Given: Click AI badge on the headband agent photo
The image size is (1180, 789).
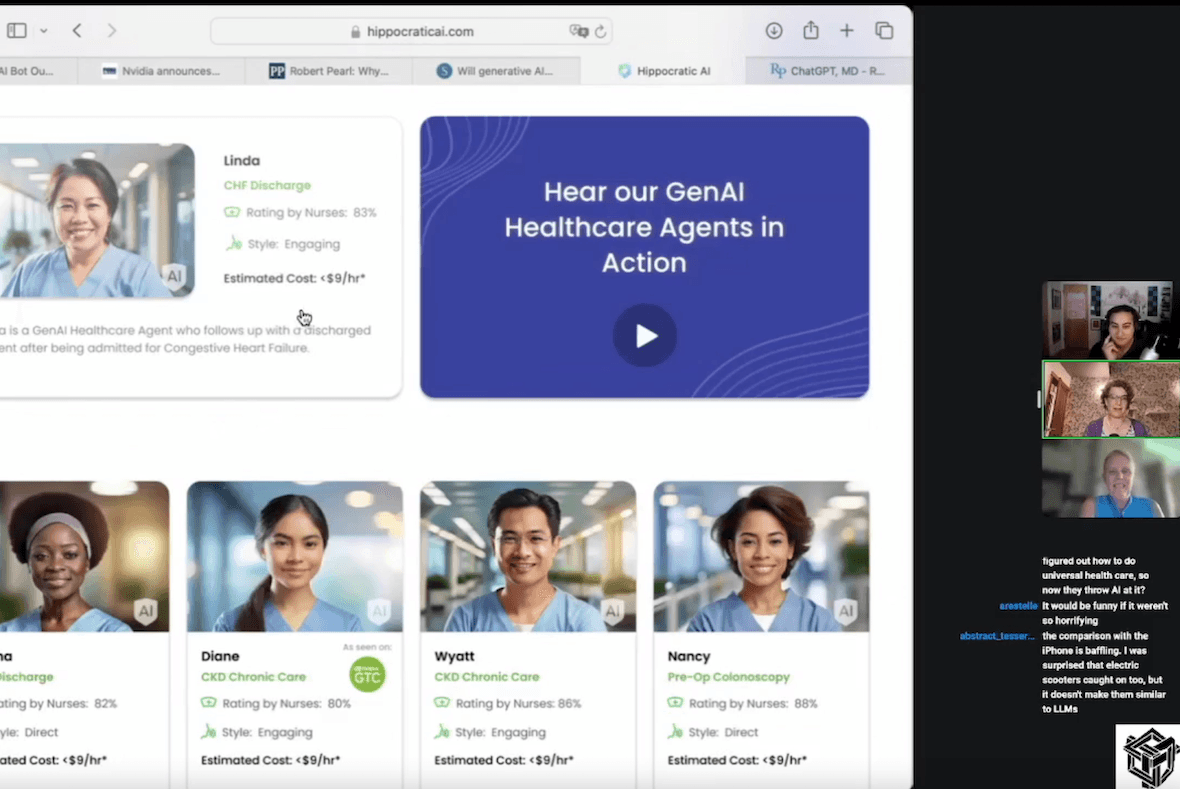Looking at the screenshot, I should click(145, 611).
